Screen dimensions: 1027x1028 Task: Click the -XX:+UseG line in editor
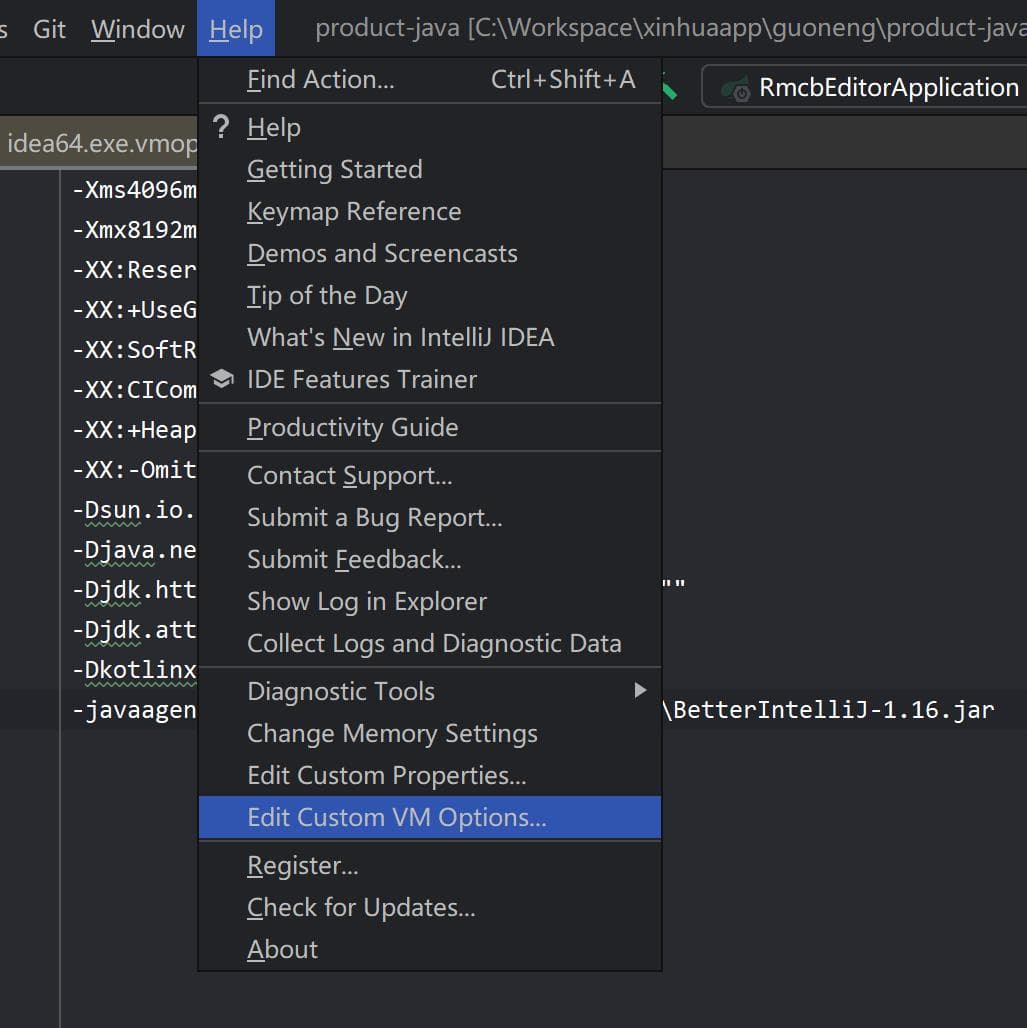coord(134,310)
